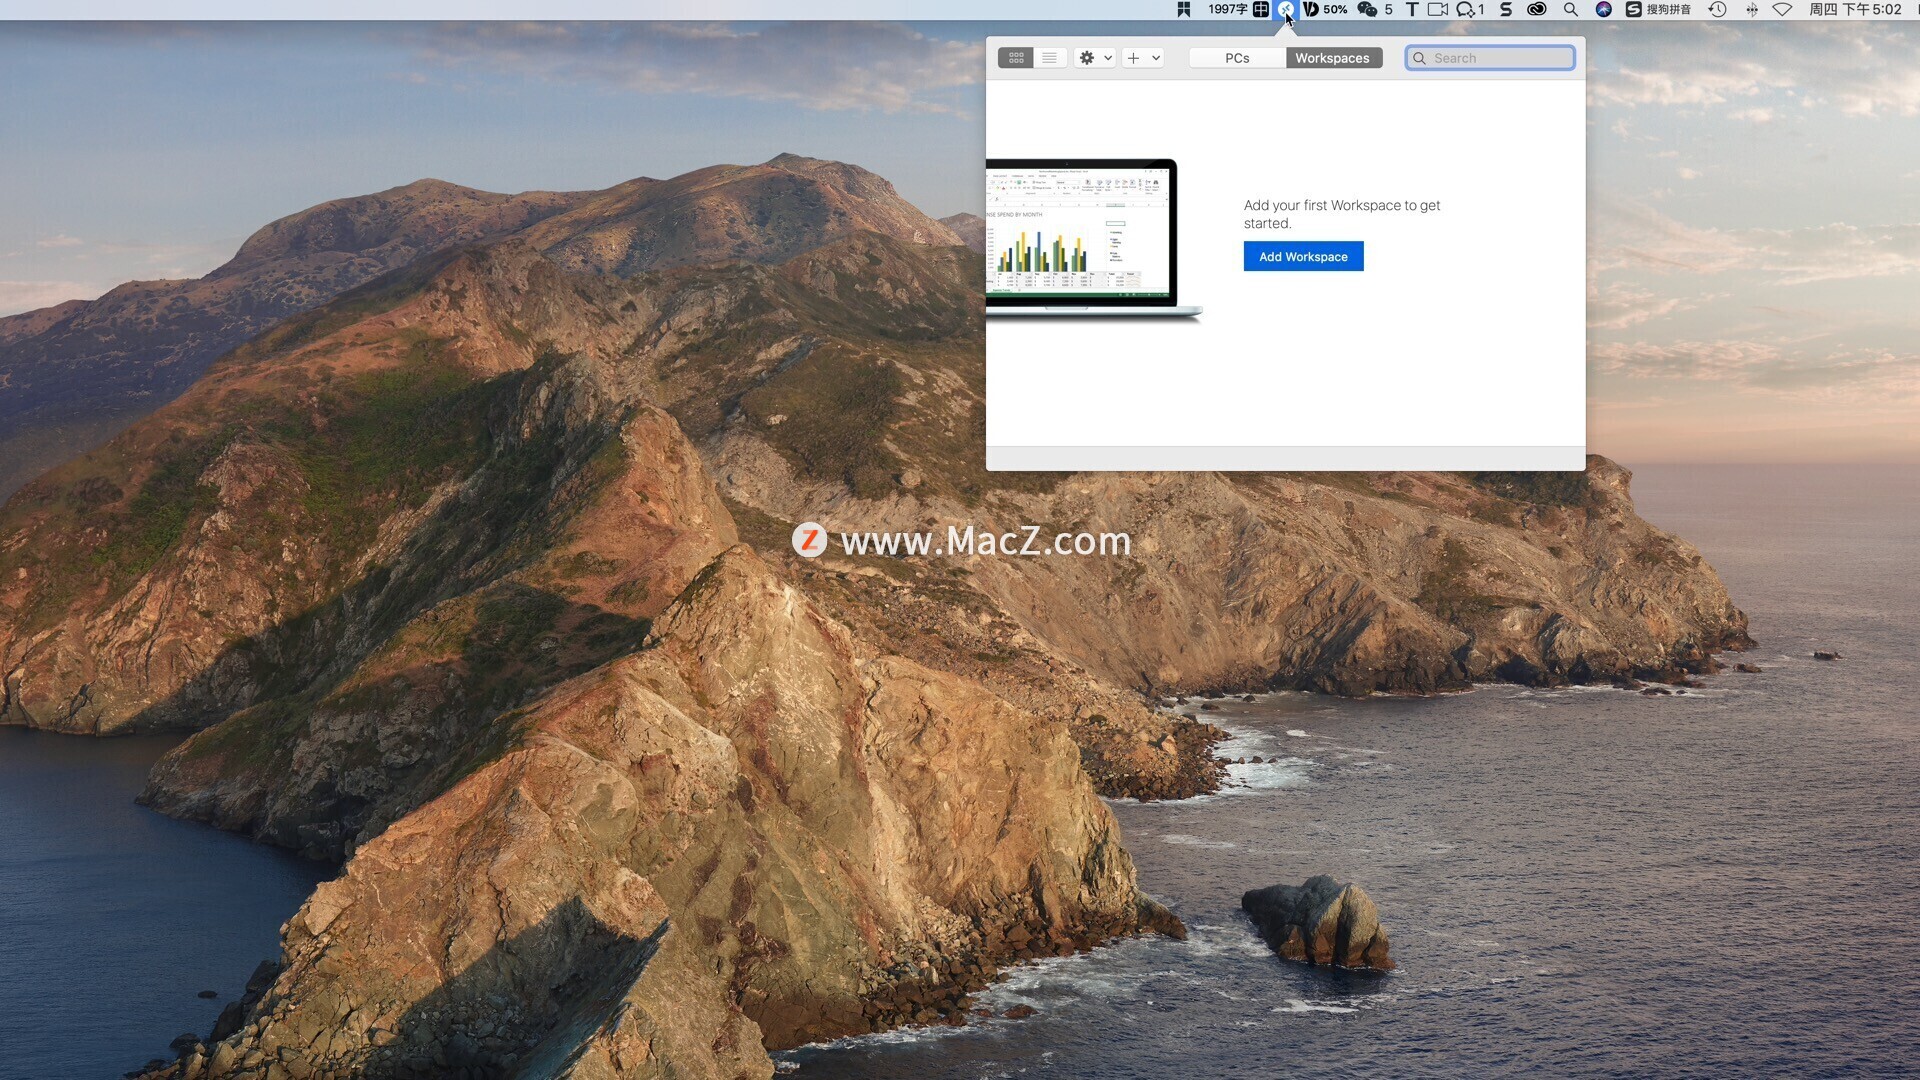Screen dimensions: 1920x1080
Task: Switch to grid view layout
Action: pos(1015,58)
